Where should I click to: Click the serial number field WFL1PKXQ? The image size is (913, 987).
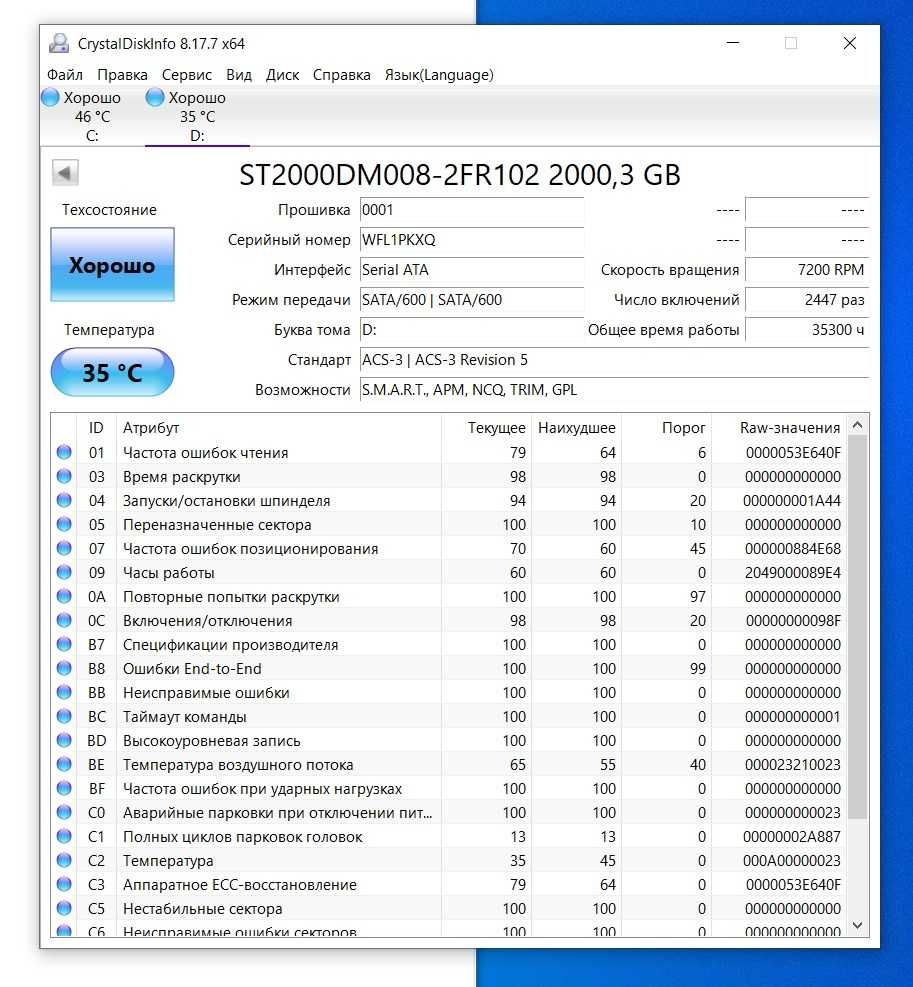tap(472, 240)
